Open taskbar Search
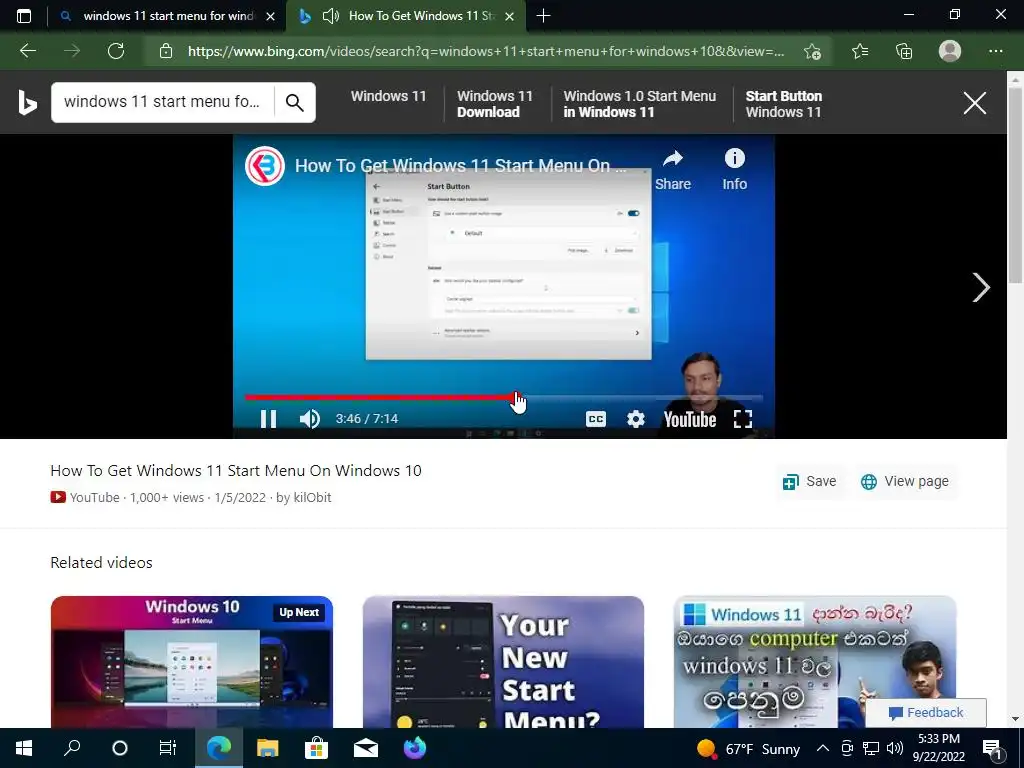Image resolution: width=1024 pixels, height=768 pixels. coord(72,748)
